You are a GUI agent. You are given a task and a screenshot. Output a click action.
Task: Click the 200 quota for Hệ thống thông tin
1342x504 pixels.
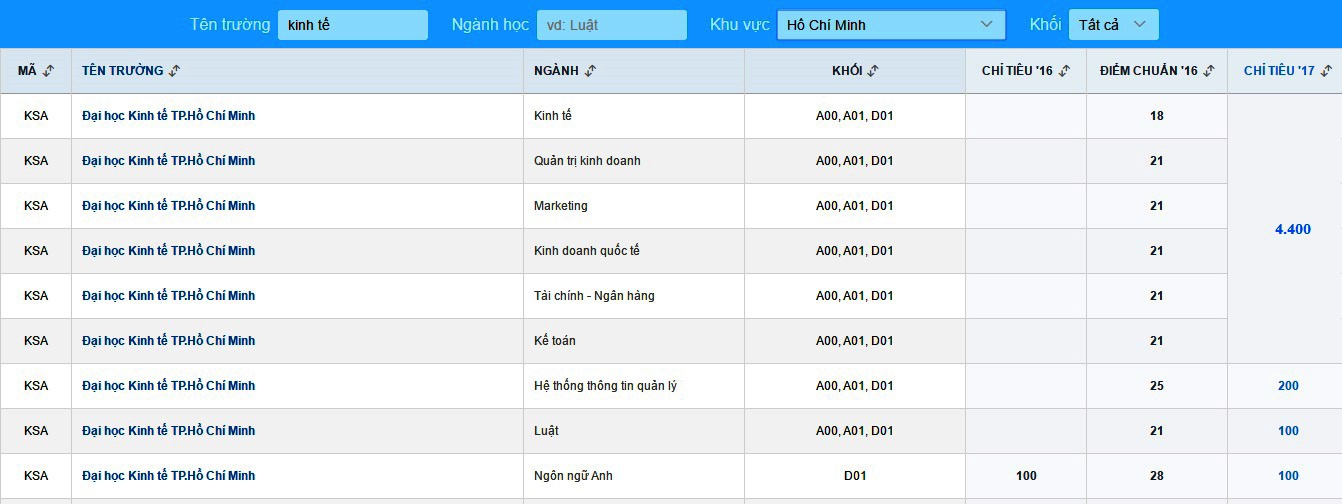[1288, 386]
